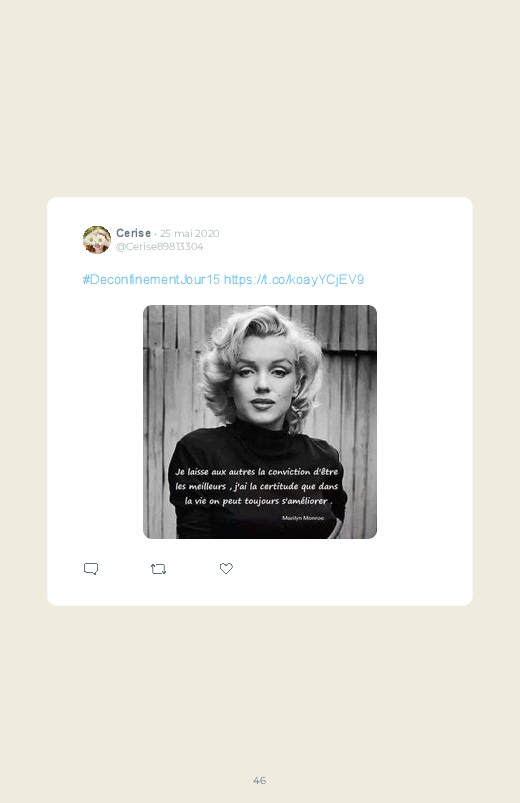Screen dimensions: 520x803
Task: Open the Cerise display name
Action: (133, 233)
